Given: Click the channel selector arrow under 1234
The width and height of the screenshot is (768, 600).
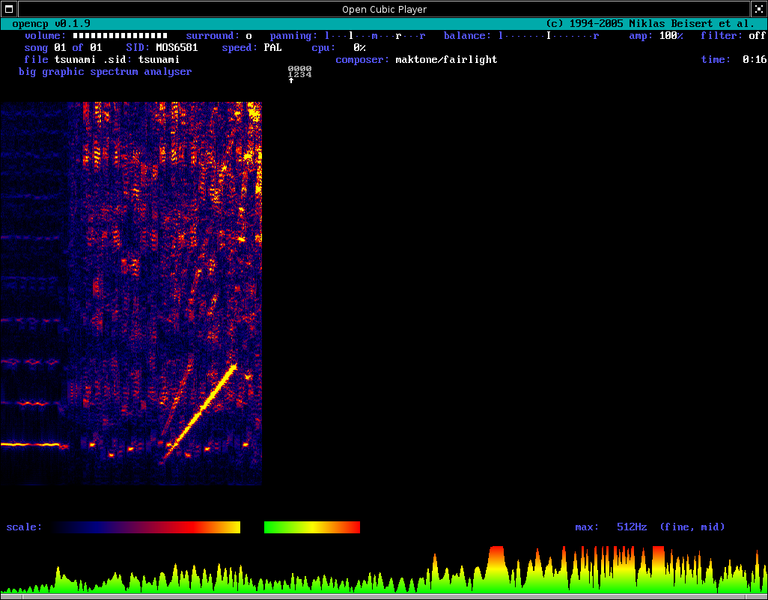Looking at the screenshot, I should tap(291, 80).
